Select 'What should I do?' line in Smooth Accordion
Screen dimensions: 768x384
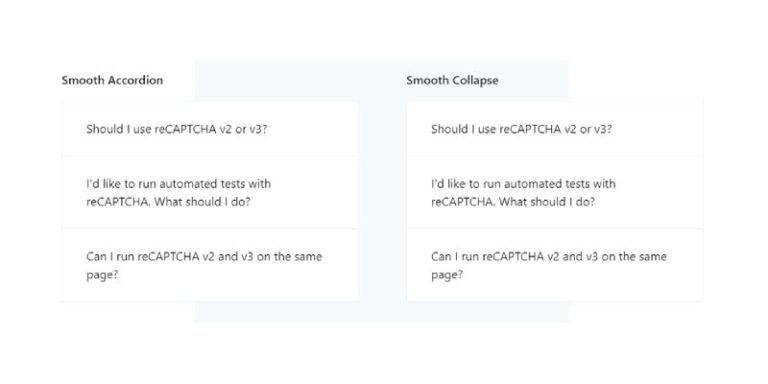point(168,202)
